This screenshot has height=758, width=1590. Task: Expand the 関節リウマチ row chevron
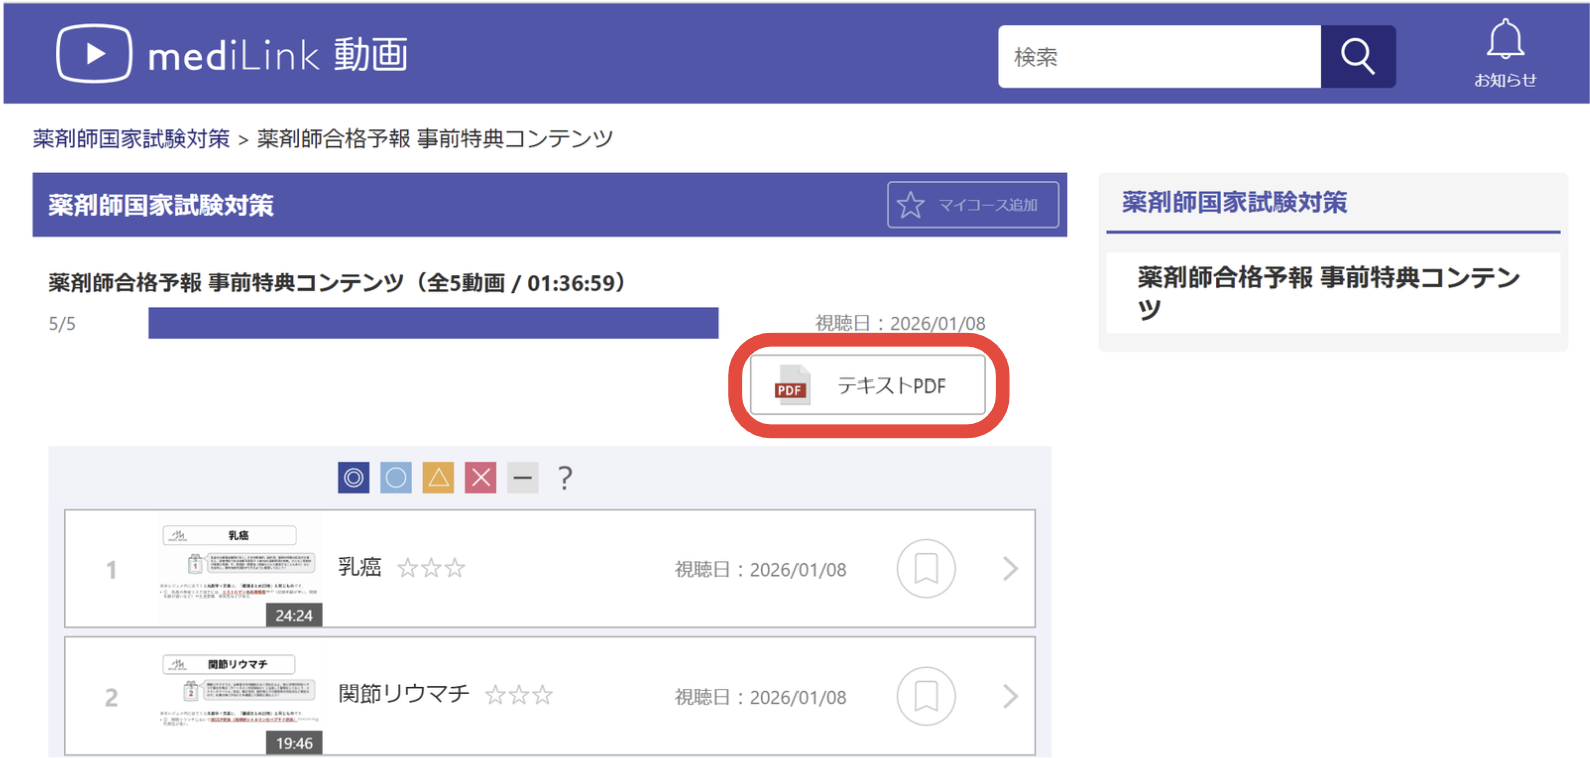click(x=1010, y=696)
